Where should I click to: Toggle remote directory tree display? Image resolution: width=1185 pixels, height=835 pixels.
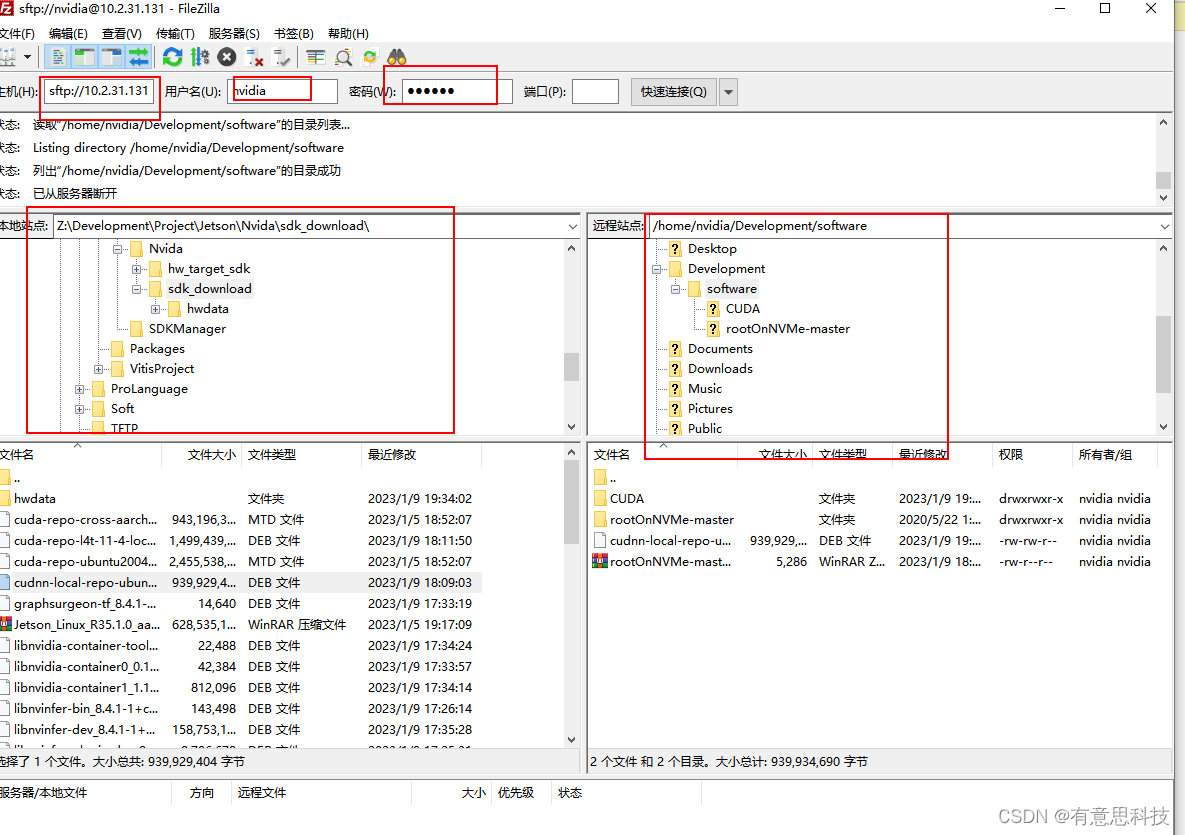click(112, 57)
